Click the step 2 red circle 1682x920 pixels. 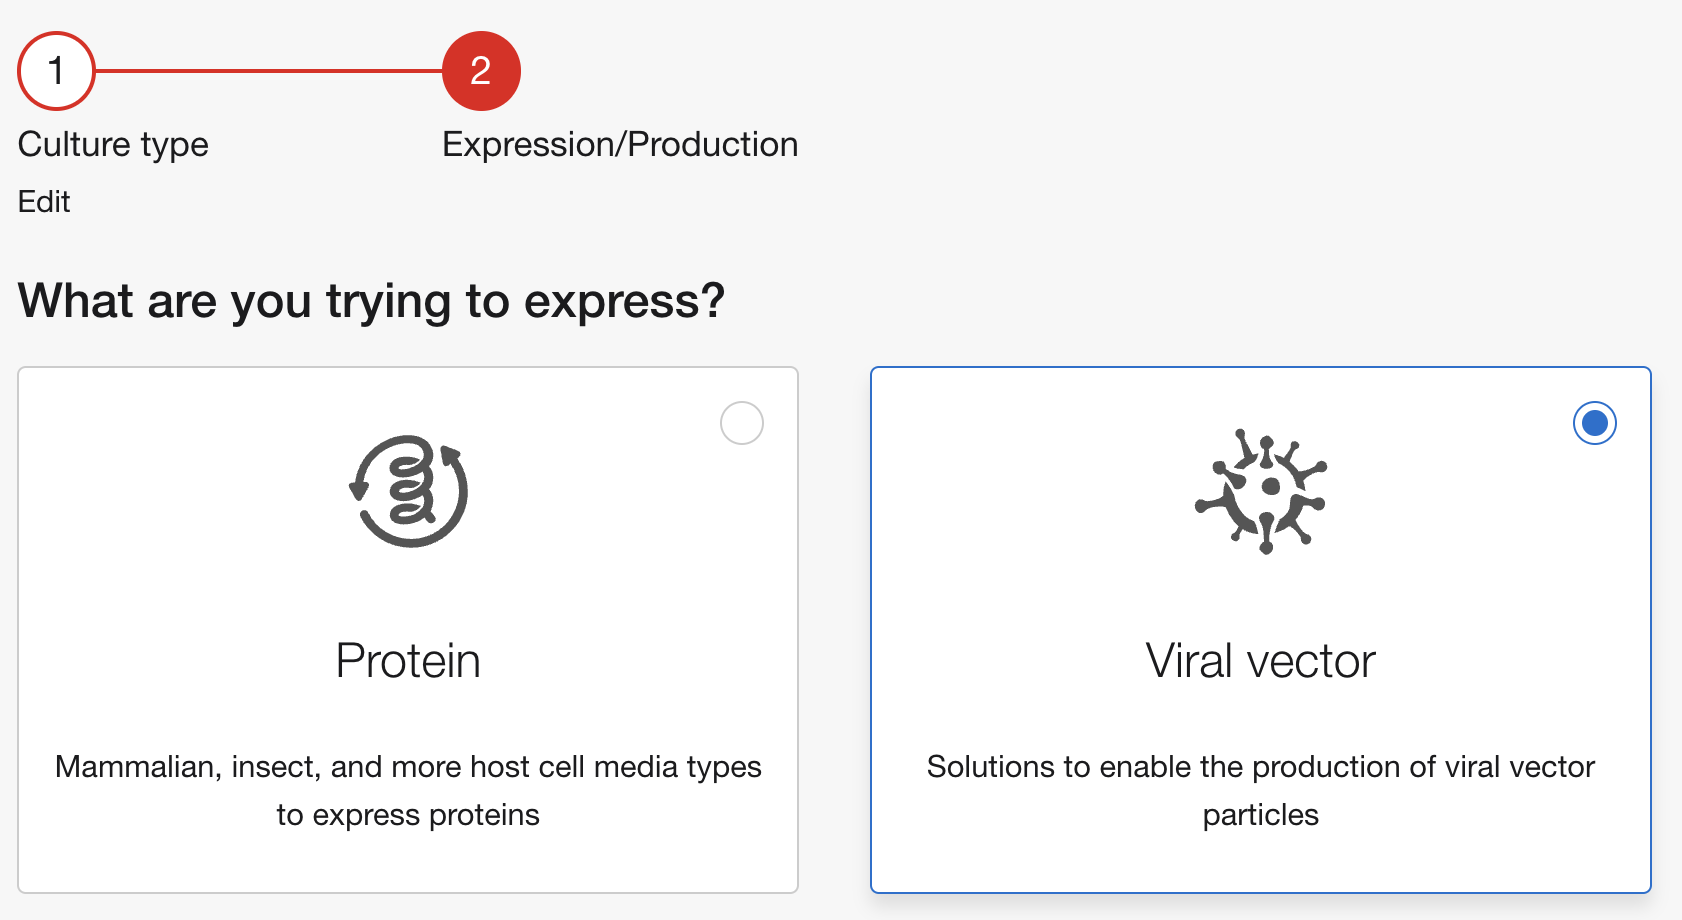(x=481, y=71)
